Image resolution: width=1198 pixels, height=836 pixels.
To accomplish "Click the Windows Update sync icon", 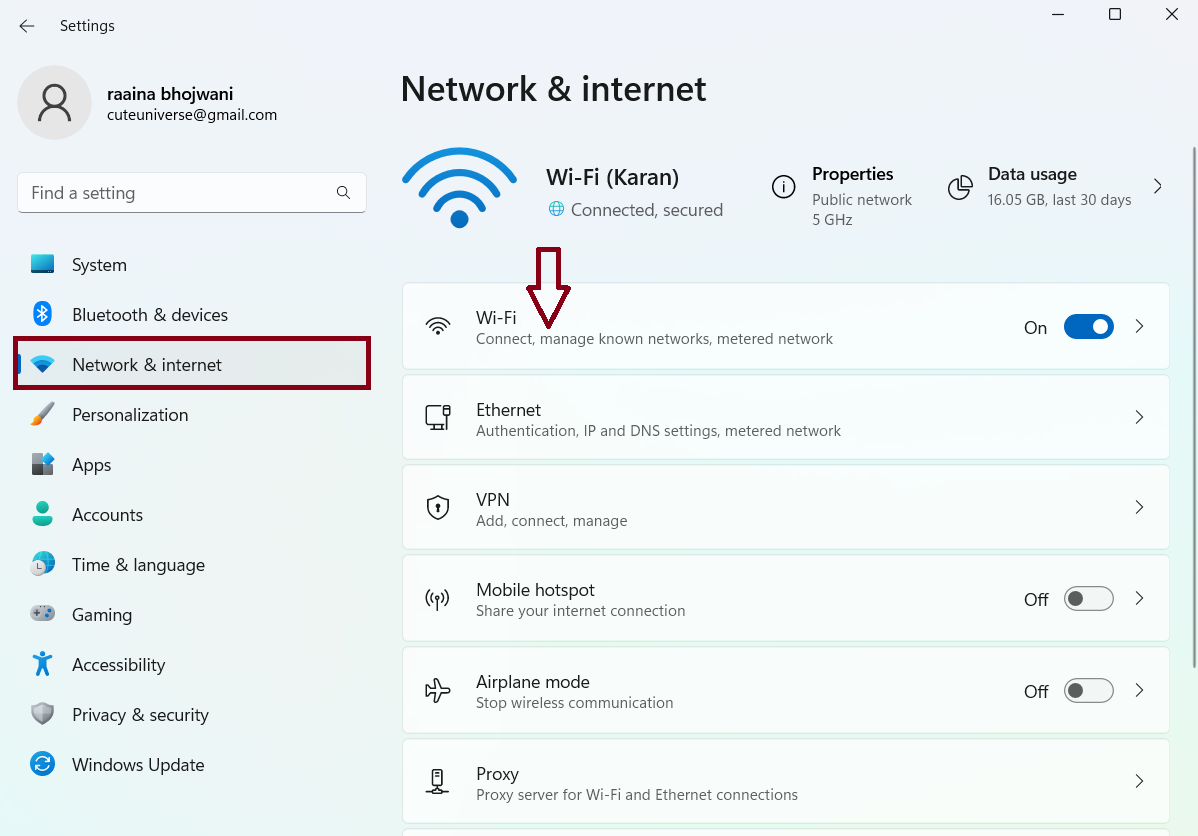I will tap(42, 764).
